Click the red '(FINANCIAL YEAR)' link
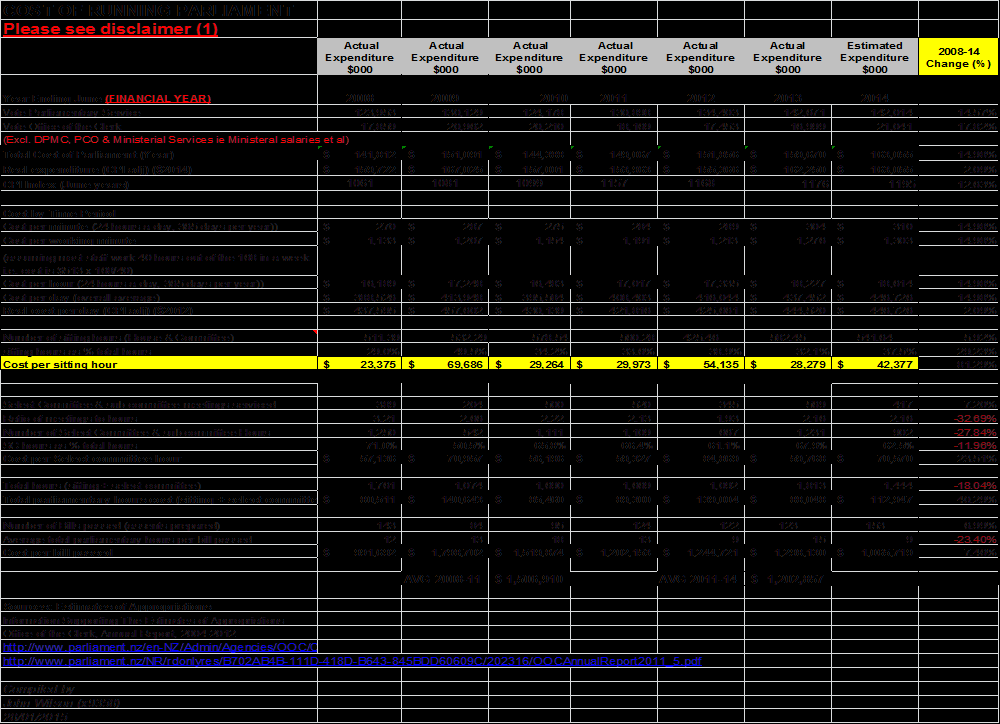 click(x=158, y=98)
